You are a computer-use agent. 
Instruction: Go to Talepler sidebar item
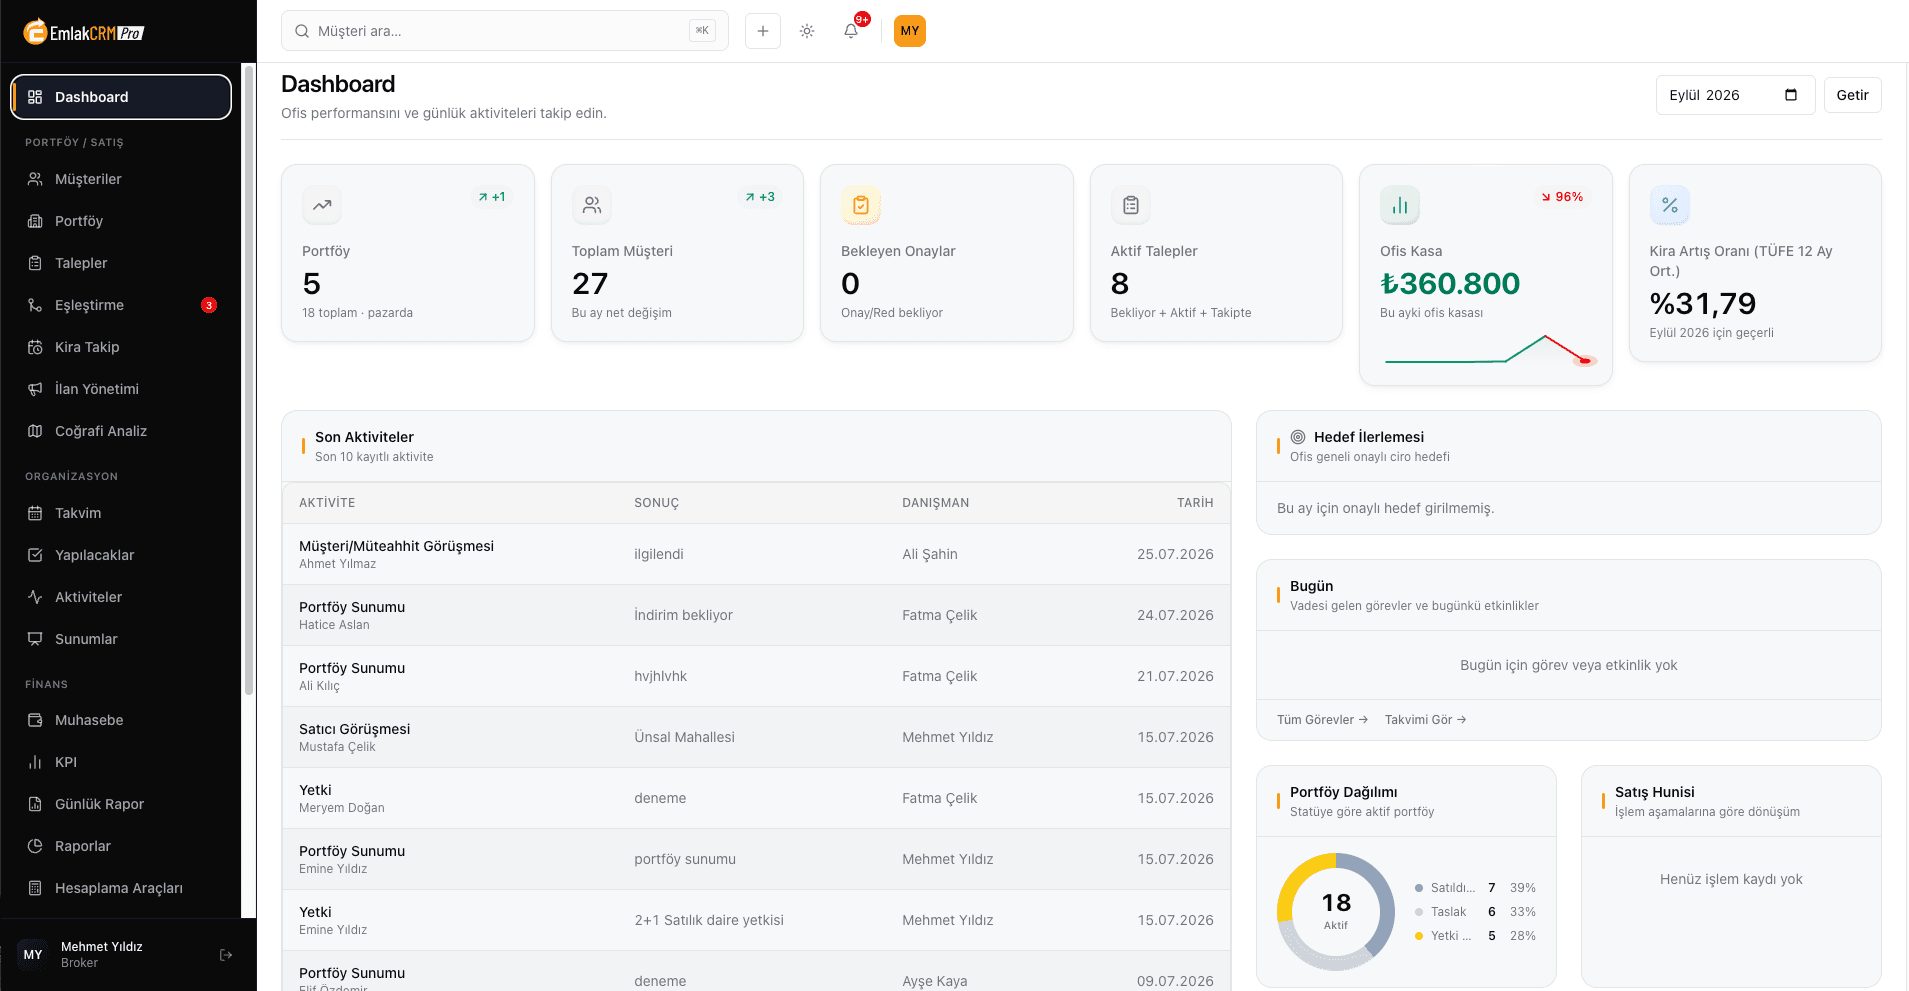[x=121, y=263]
